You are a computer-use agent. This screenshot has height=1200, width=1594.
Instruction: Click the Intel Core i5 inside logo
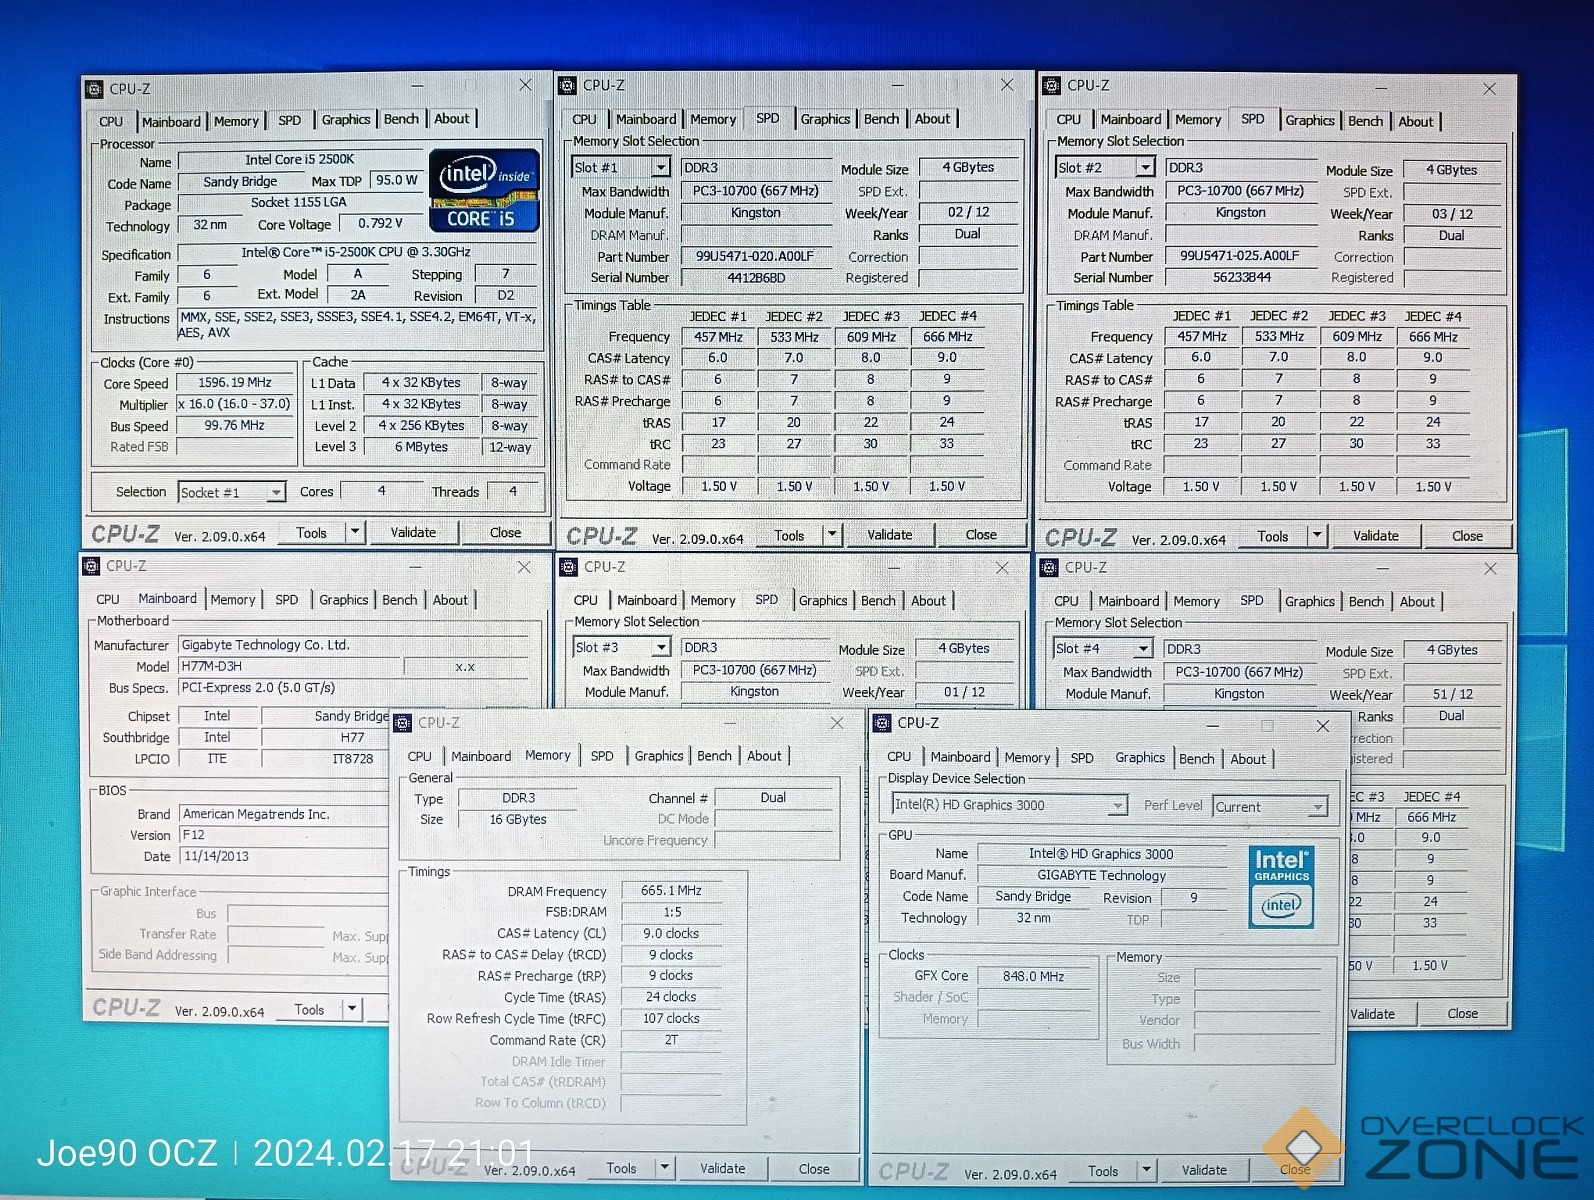click(x=484, y=190)
